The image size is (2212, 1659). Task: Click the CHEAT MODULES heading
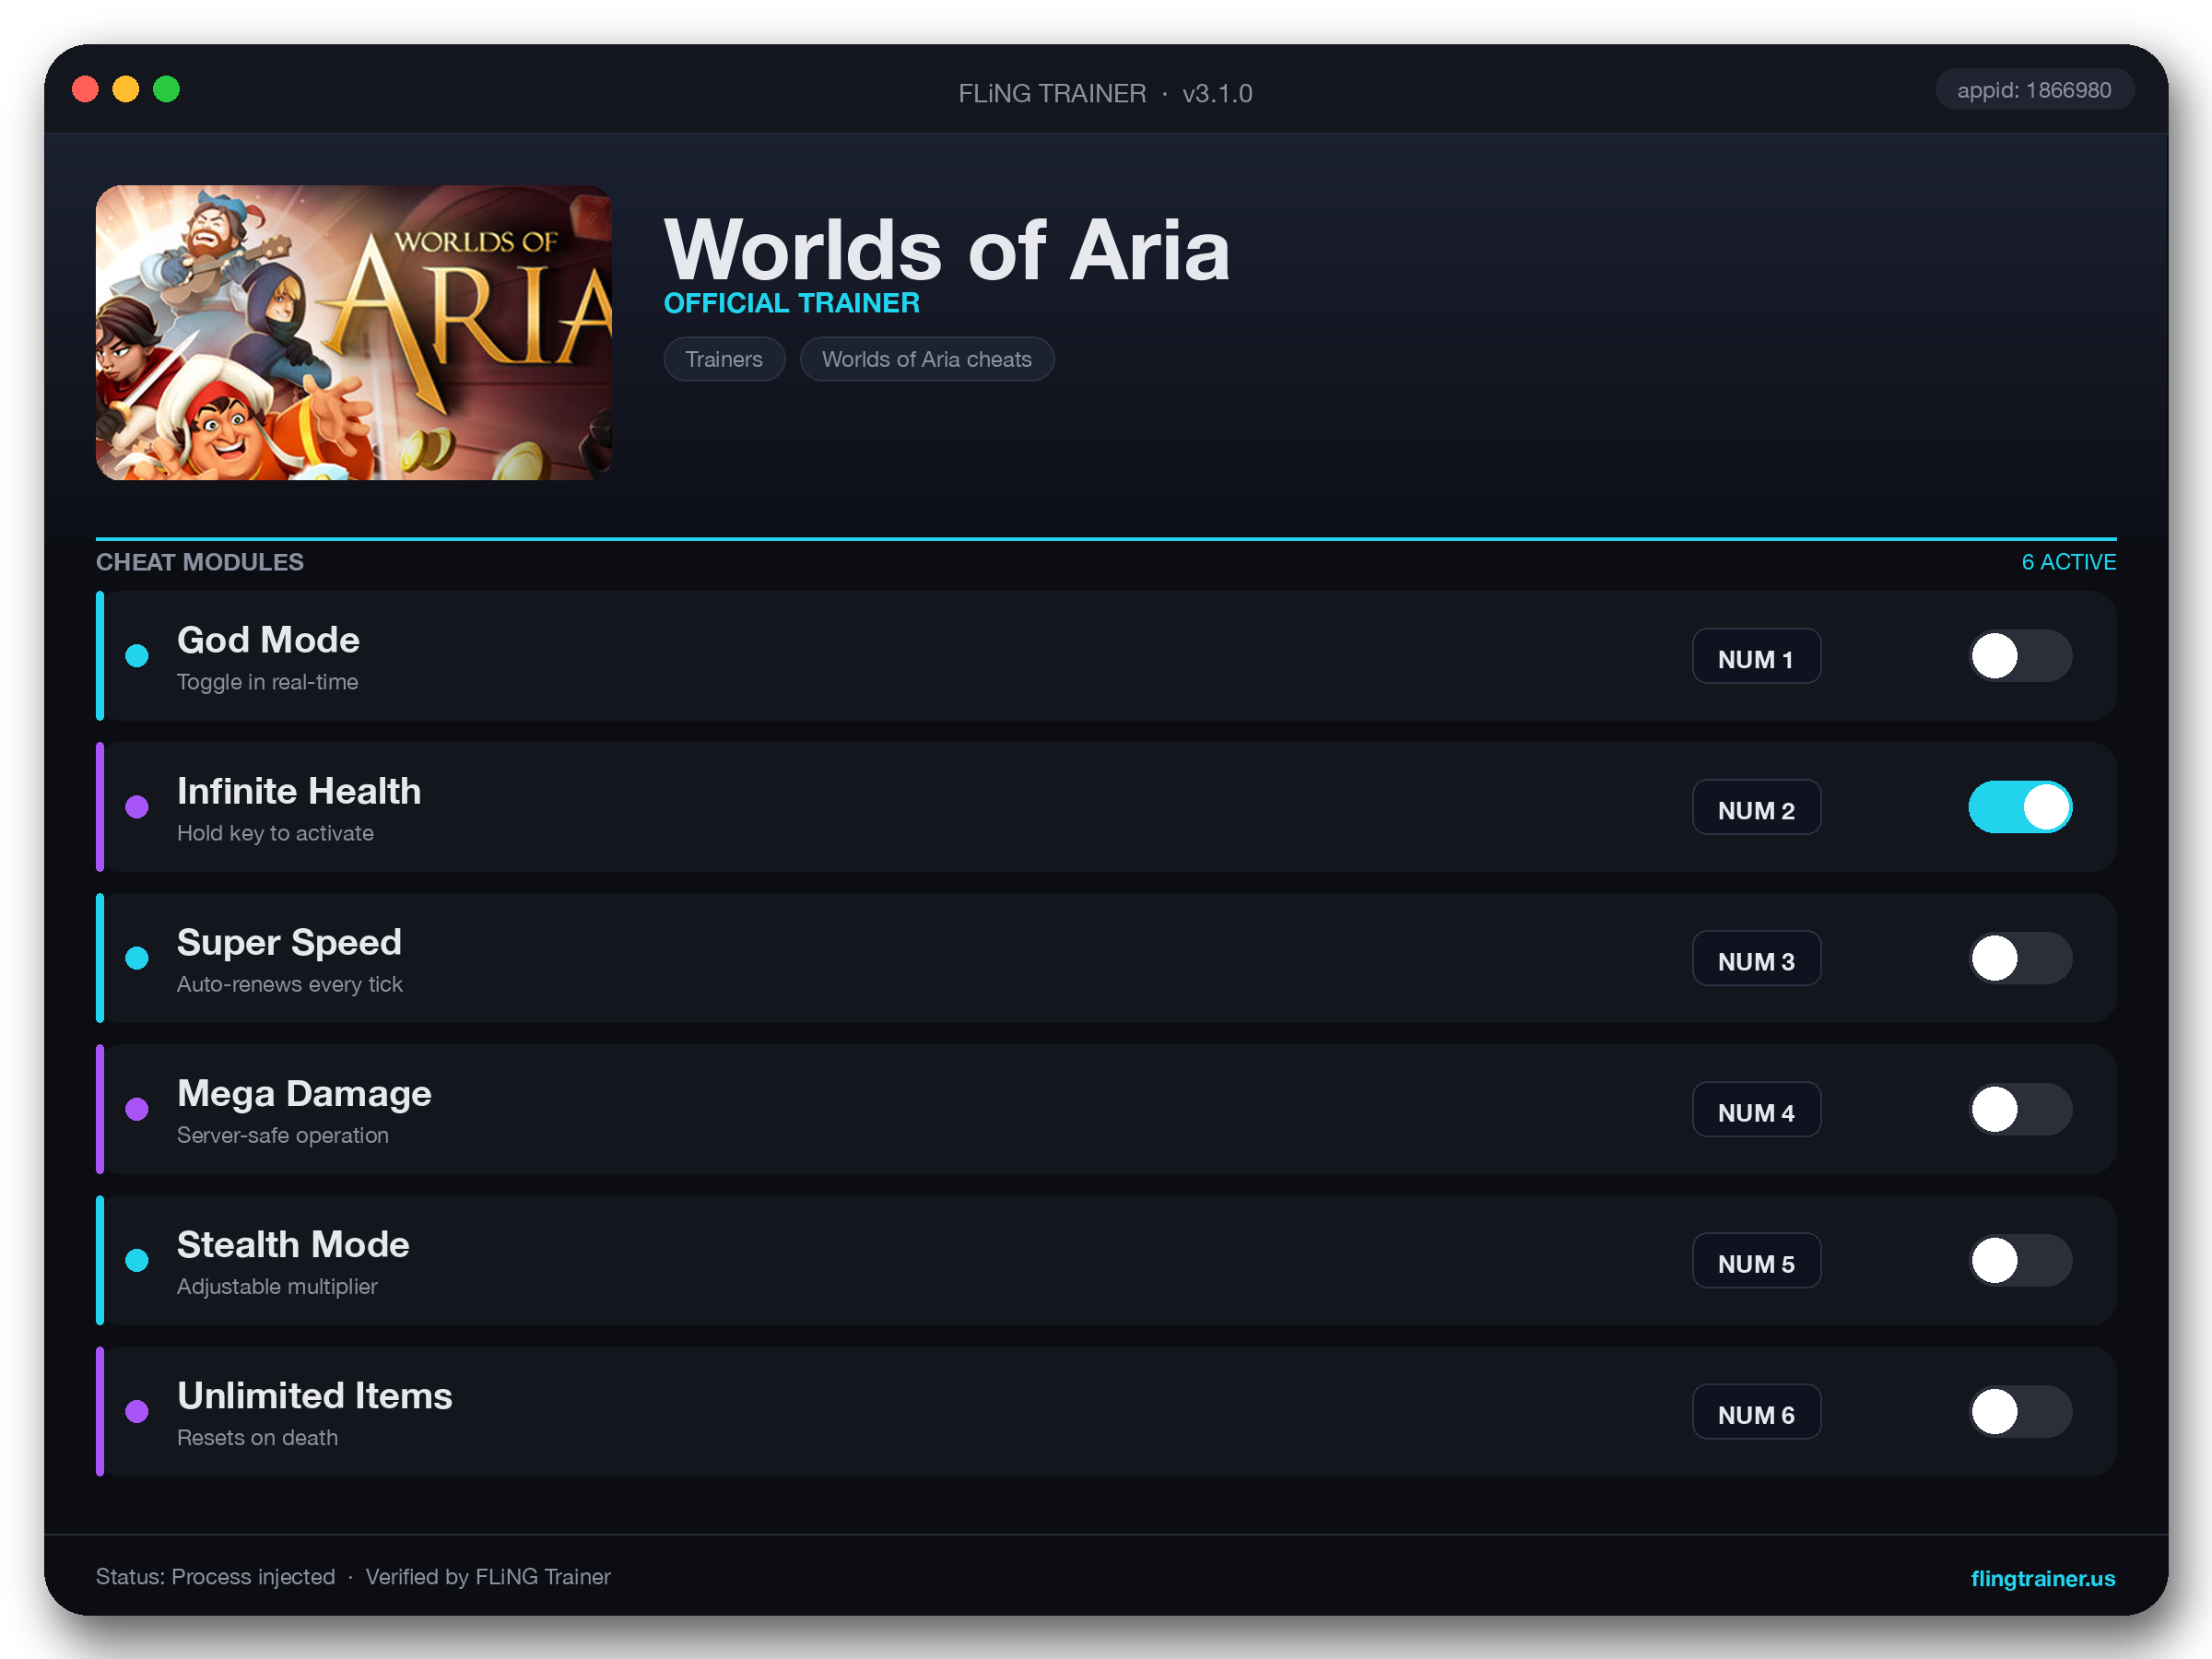pyautogui.click(x=200, y=562)
